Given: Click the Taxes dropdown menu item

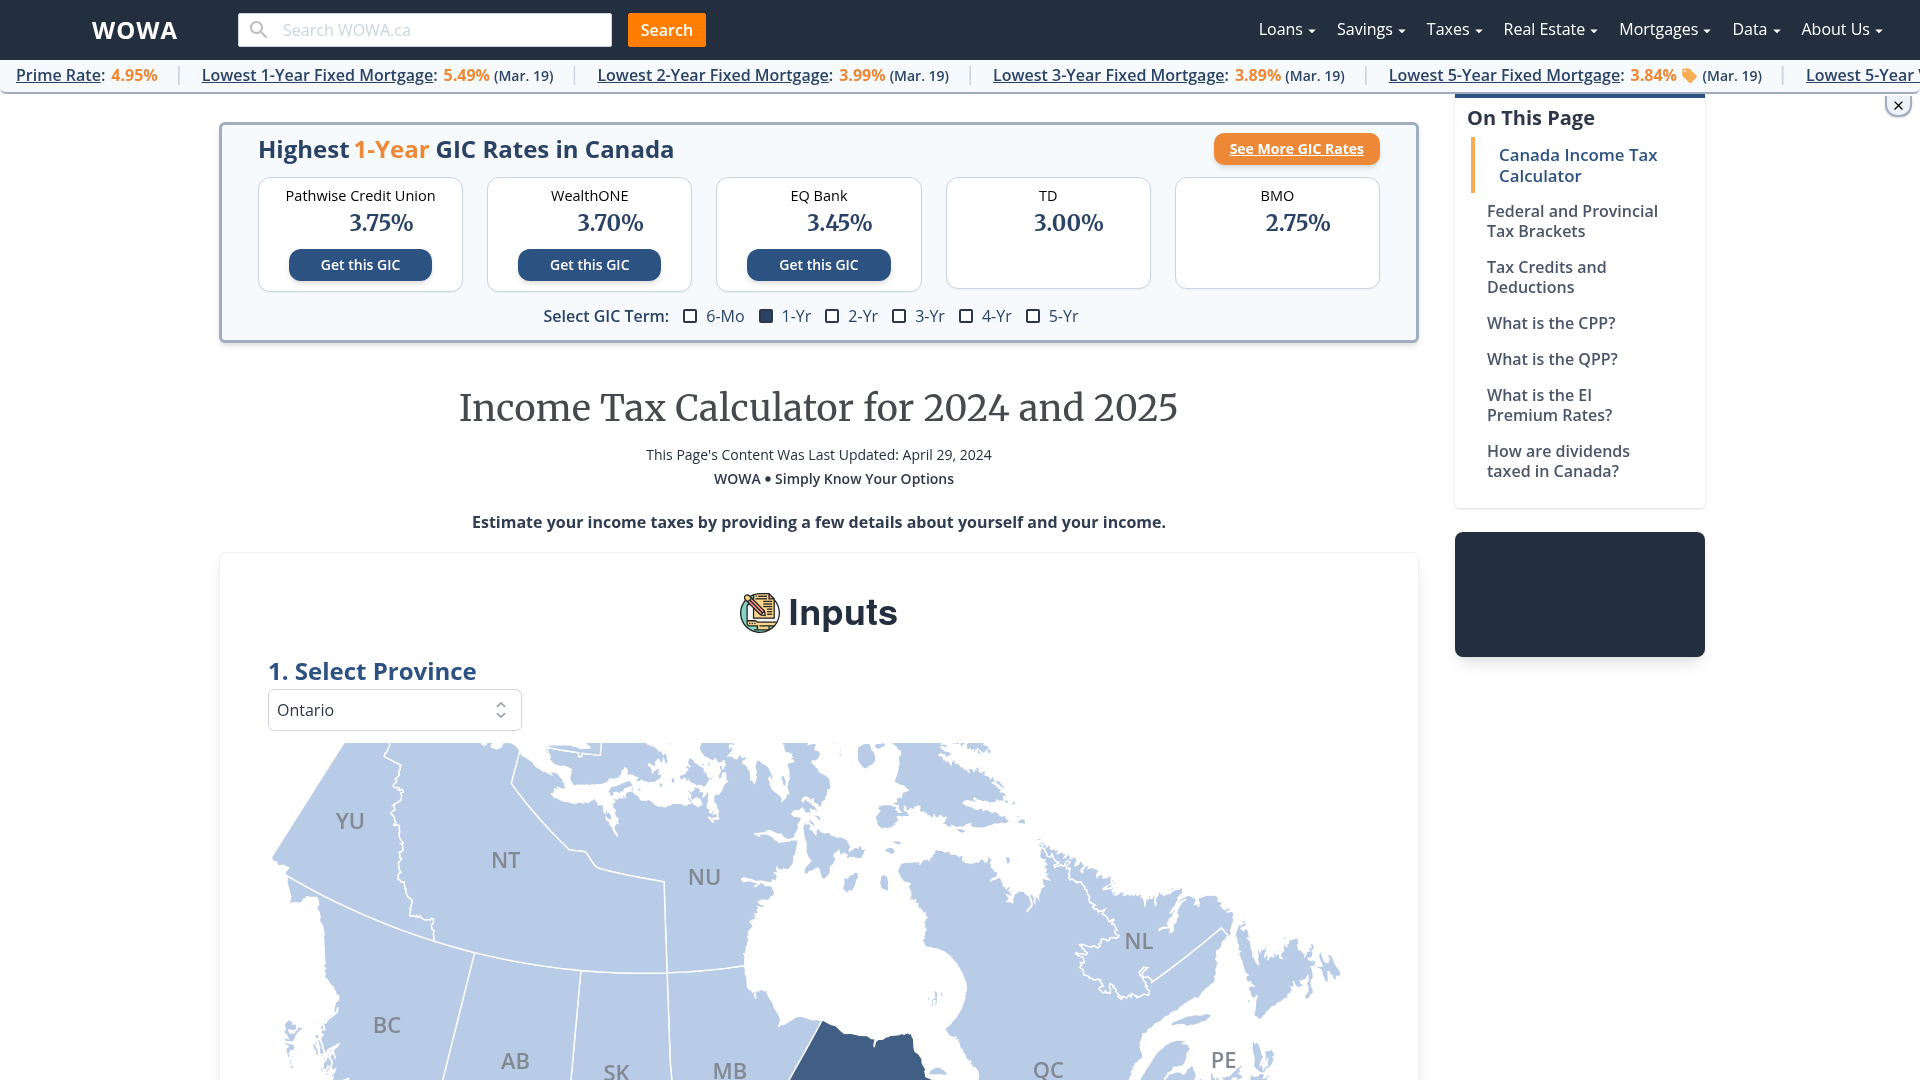Looking at the screenshot, I should click(x=1451, y=29).
